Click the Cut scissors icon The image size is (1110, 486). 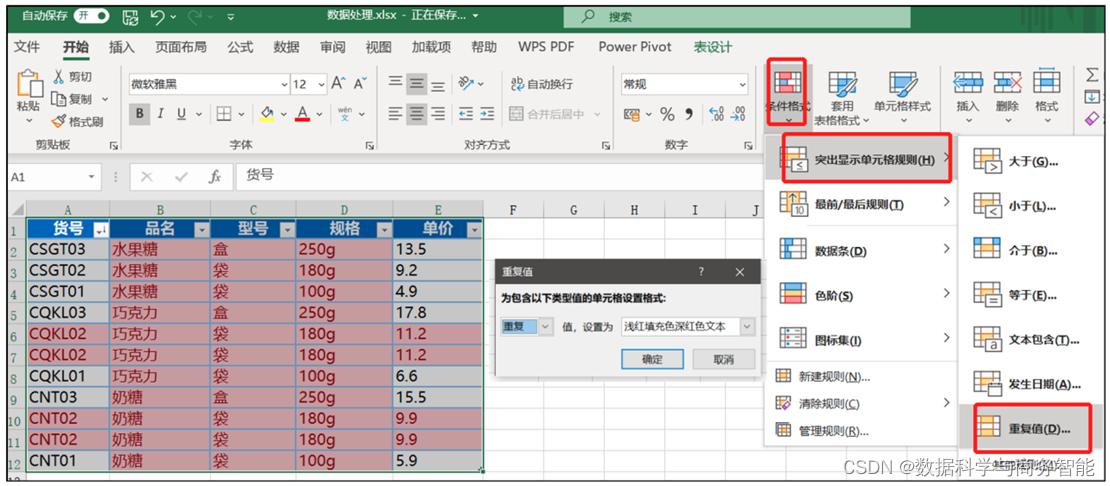59,76
